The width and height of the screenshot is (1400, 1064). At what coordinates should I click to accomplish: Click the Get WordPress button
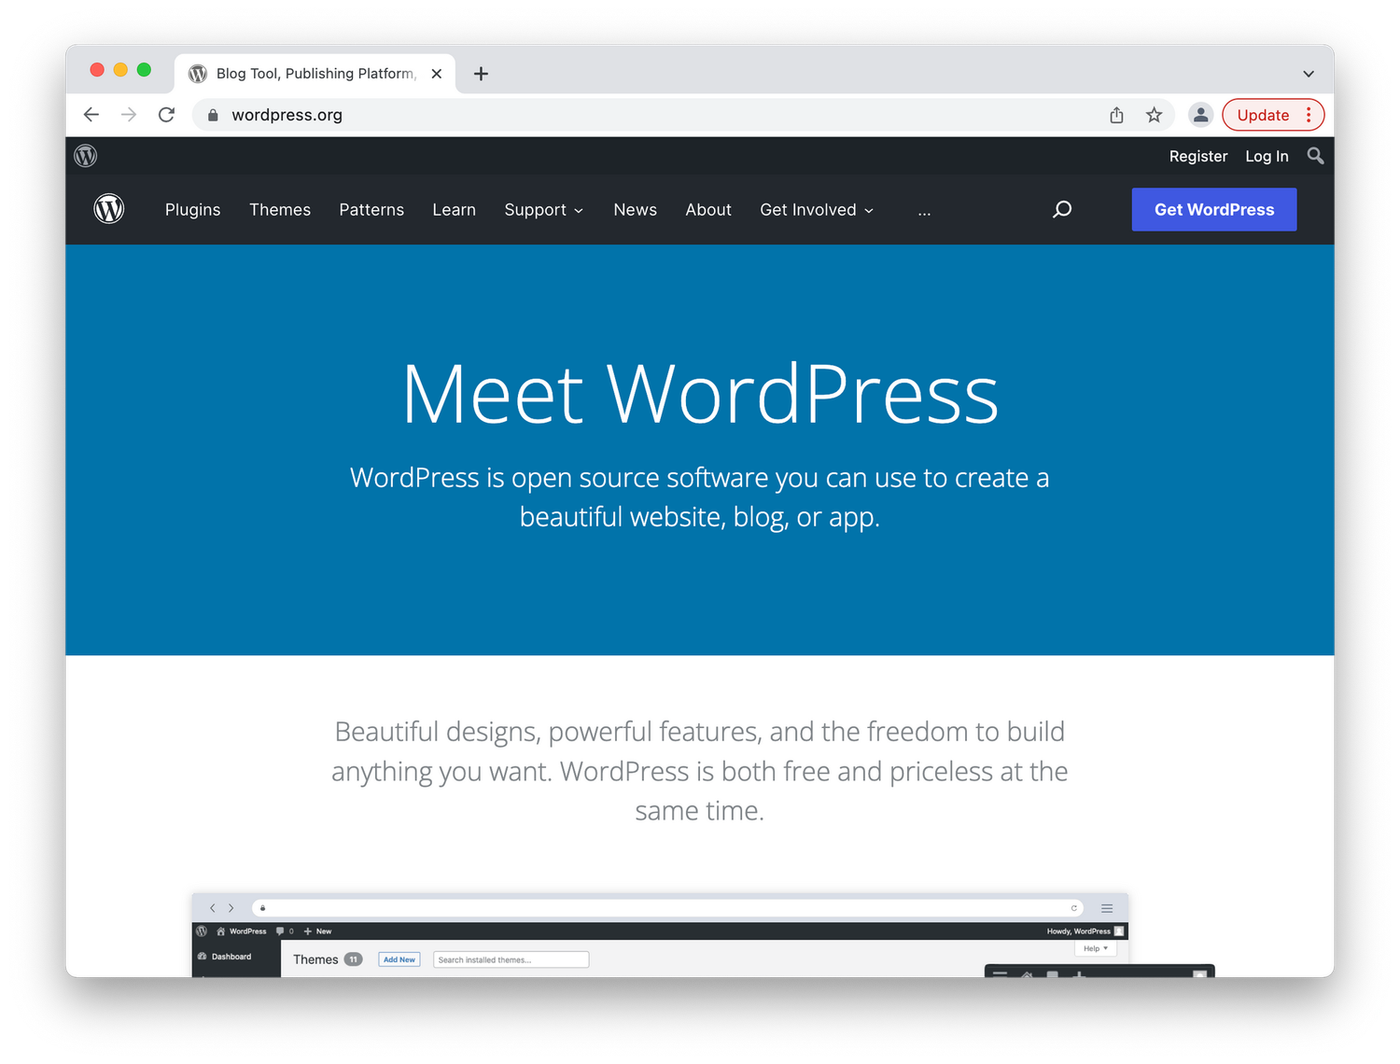pyautogui.click(x=1213, y=209)
